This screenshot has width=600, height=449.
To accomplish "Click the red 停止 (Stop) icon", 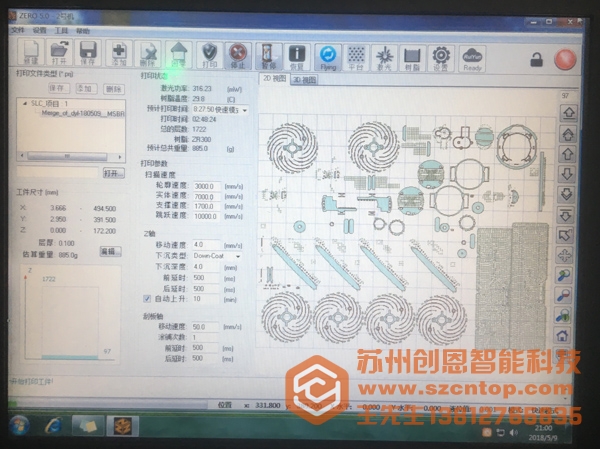I will point(238,54).
